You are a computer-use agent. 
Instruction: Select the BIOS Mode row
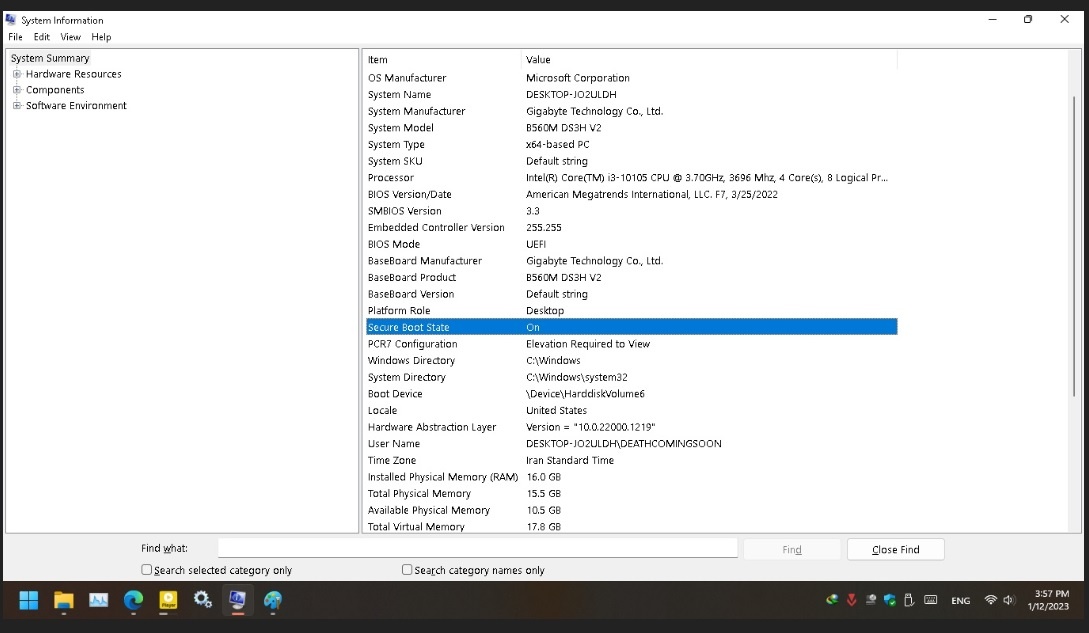tap(631, 245)
